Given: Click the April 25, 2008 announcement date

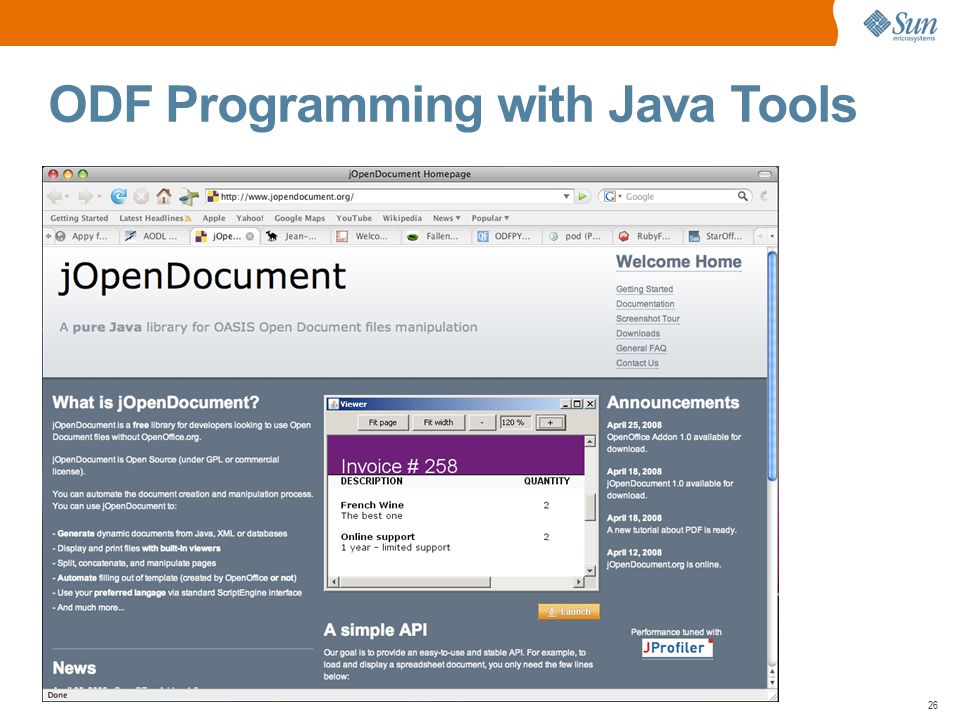Looking at the screenshot, I should (x=634, y=425).
